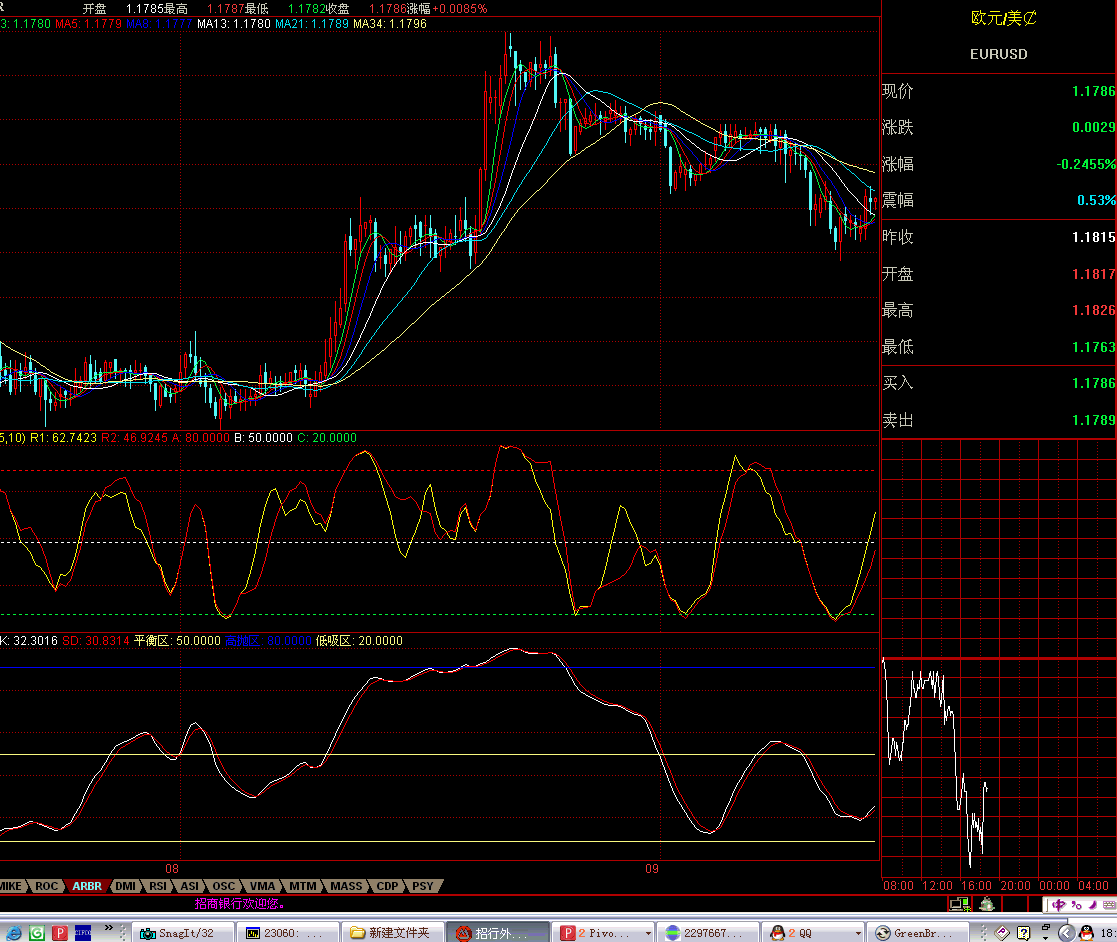Viewport: 1117px width, 942px height.
Task: Click the network connection status icon
Action: [960, 904]
